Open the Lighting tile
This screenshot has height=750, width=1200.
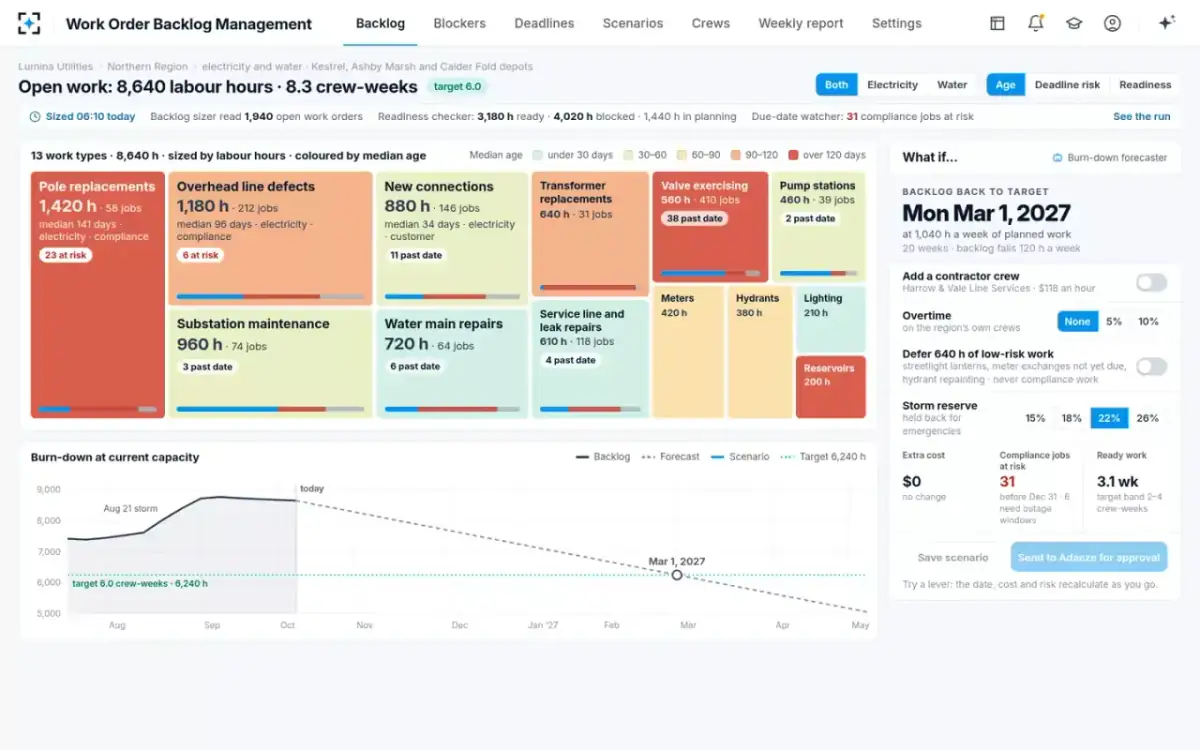point(830,319)
